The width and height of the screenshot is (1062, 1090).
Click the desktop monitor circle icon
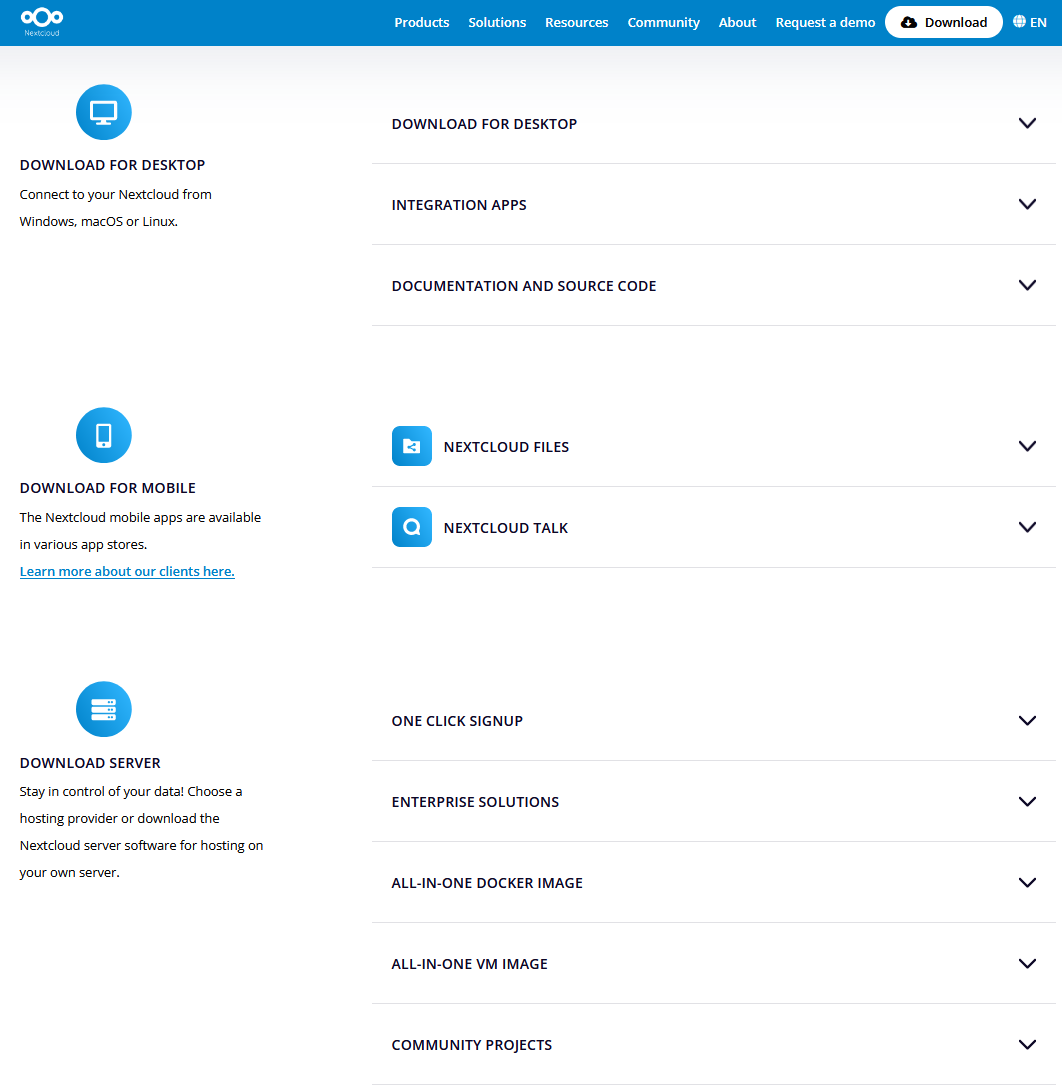[104, 112]
